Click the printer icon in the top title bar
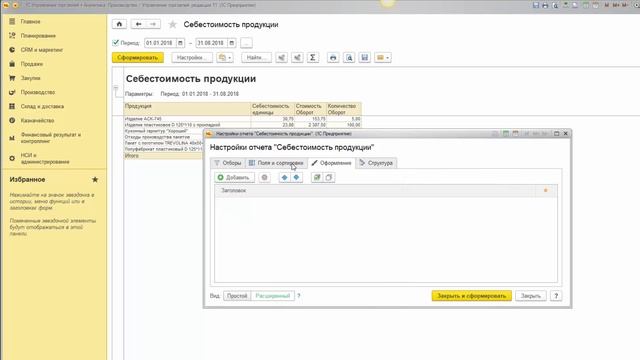This screenshot has width=640, height=360. point(545,5)
